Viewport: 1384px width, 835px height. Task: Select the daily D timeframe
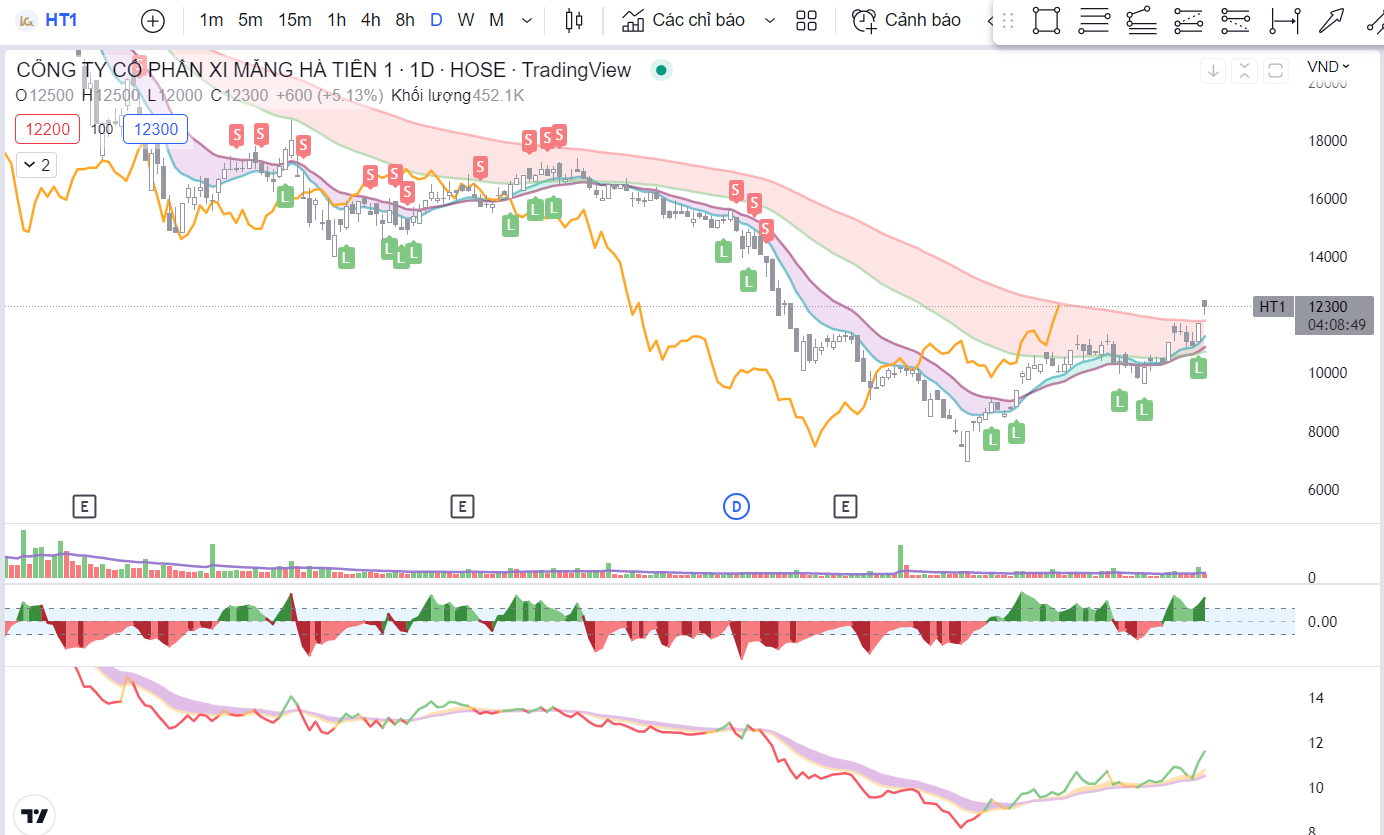point(436,20)
